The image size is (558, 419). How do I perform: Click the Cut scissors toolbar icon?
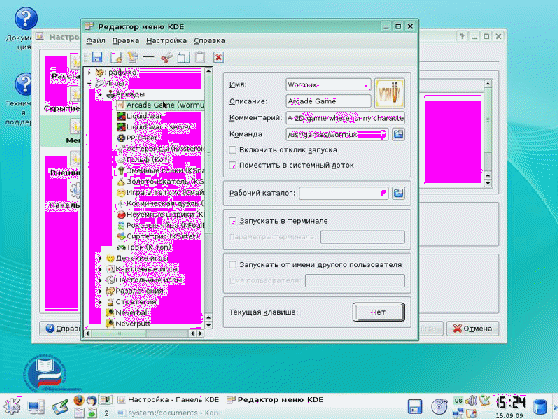click(167, 57)
